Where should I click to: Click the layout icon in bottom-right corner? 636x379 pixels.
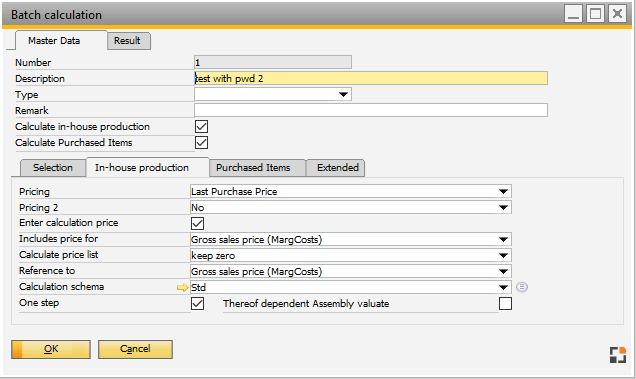point(618,355)
